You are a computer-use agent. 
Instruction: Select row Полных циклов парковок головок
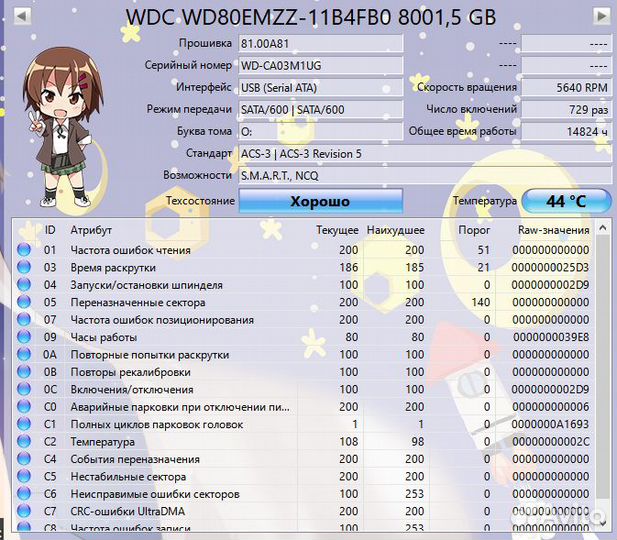tap(303, 424)
